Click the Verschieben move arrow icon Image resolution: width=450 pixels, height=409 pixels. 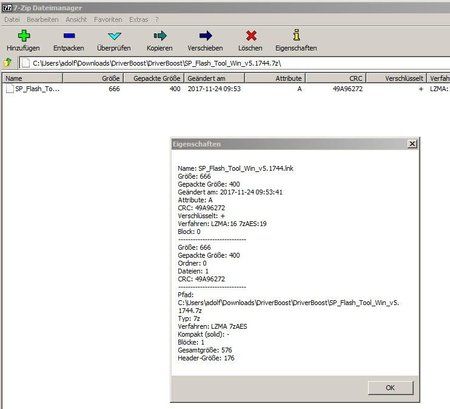(x=205, y=35)
